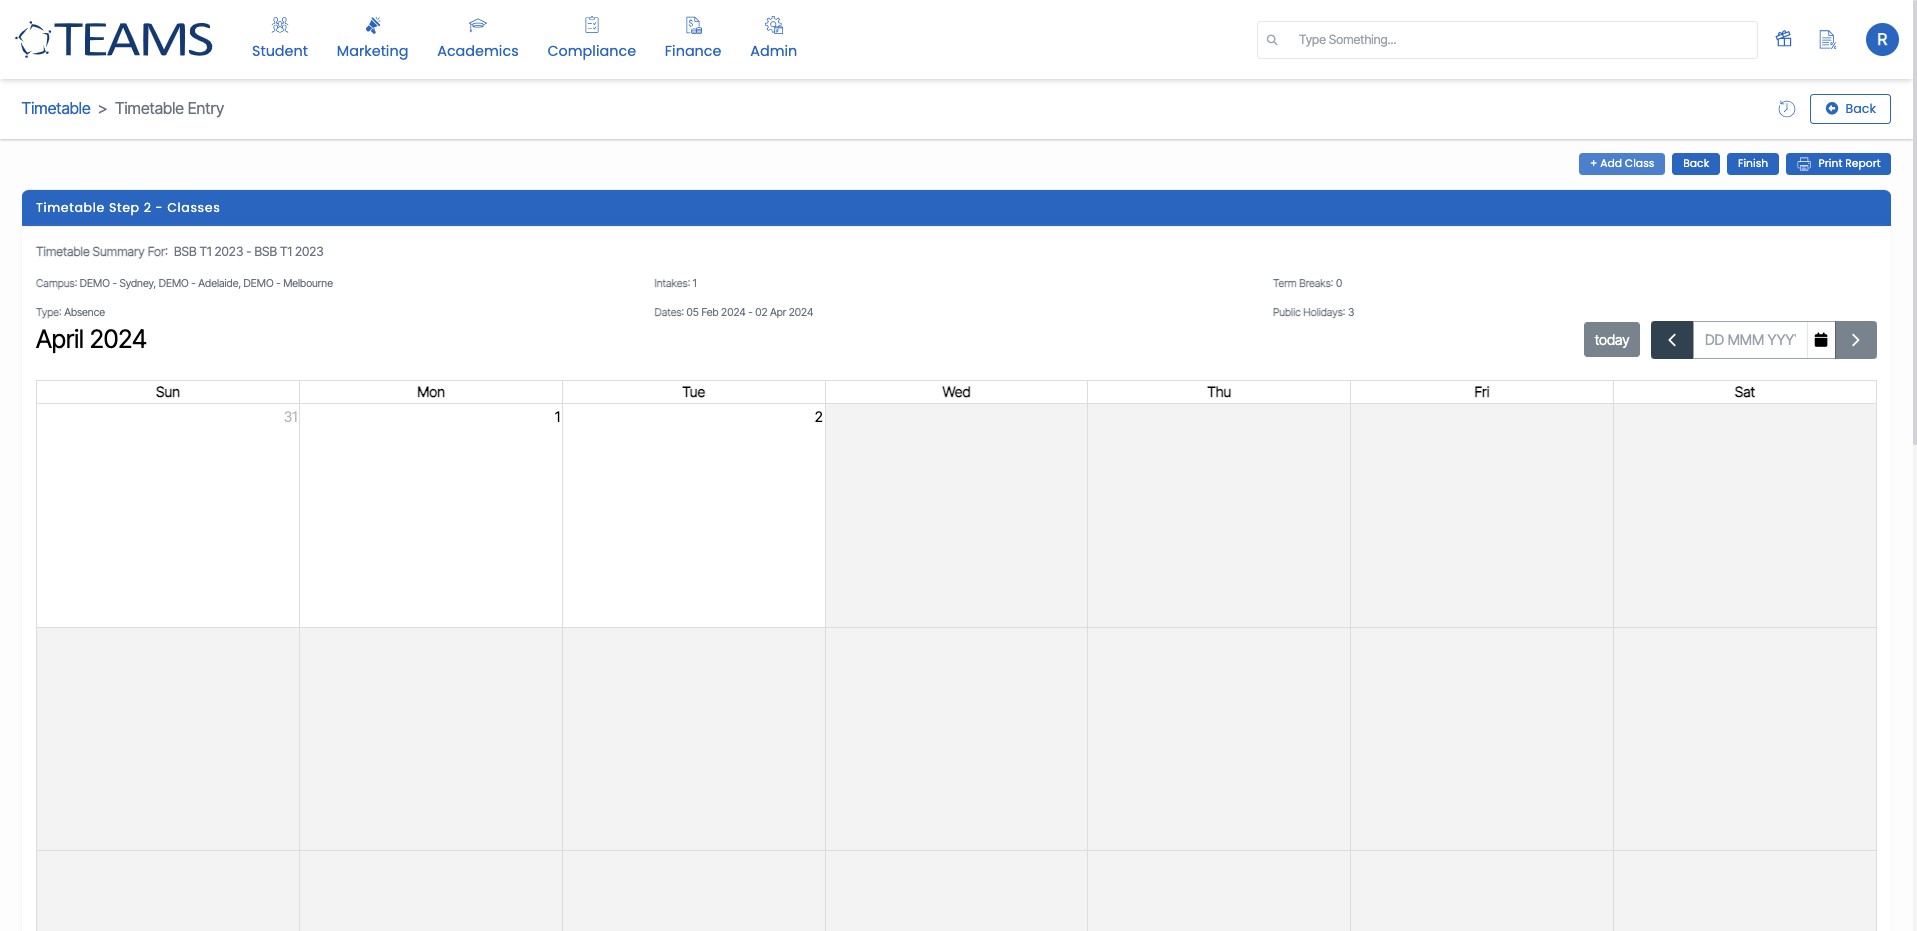Viewport: 1917px width, 931px height.
Task: Jump to today in calendar
Action: (x=1611, y=340)
